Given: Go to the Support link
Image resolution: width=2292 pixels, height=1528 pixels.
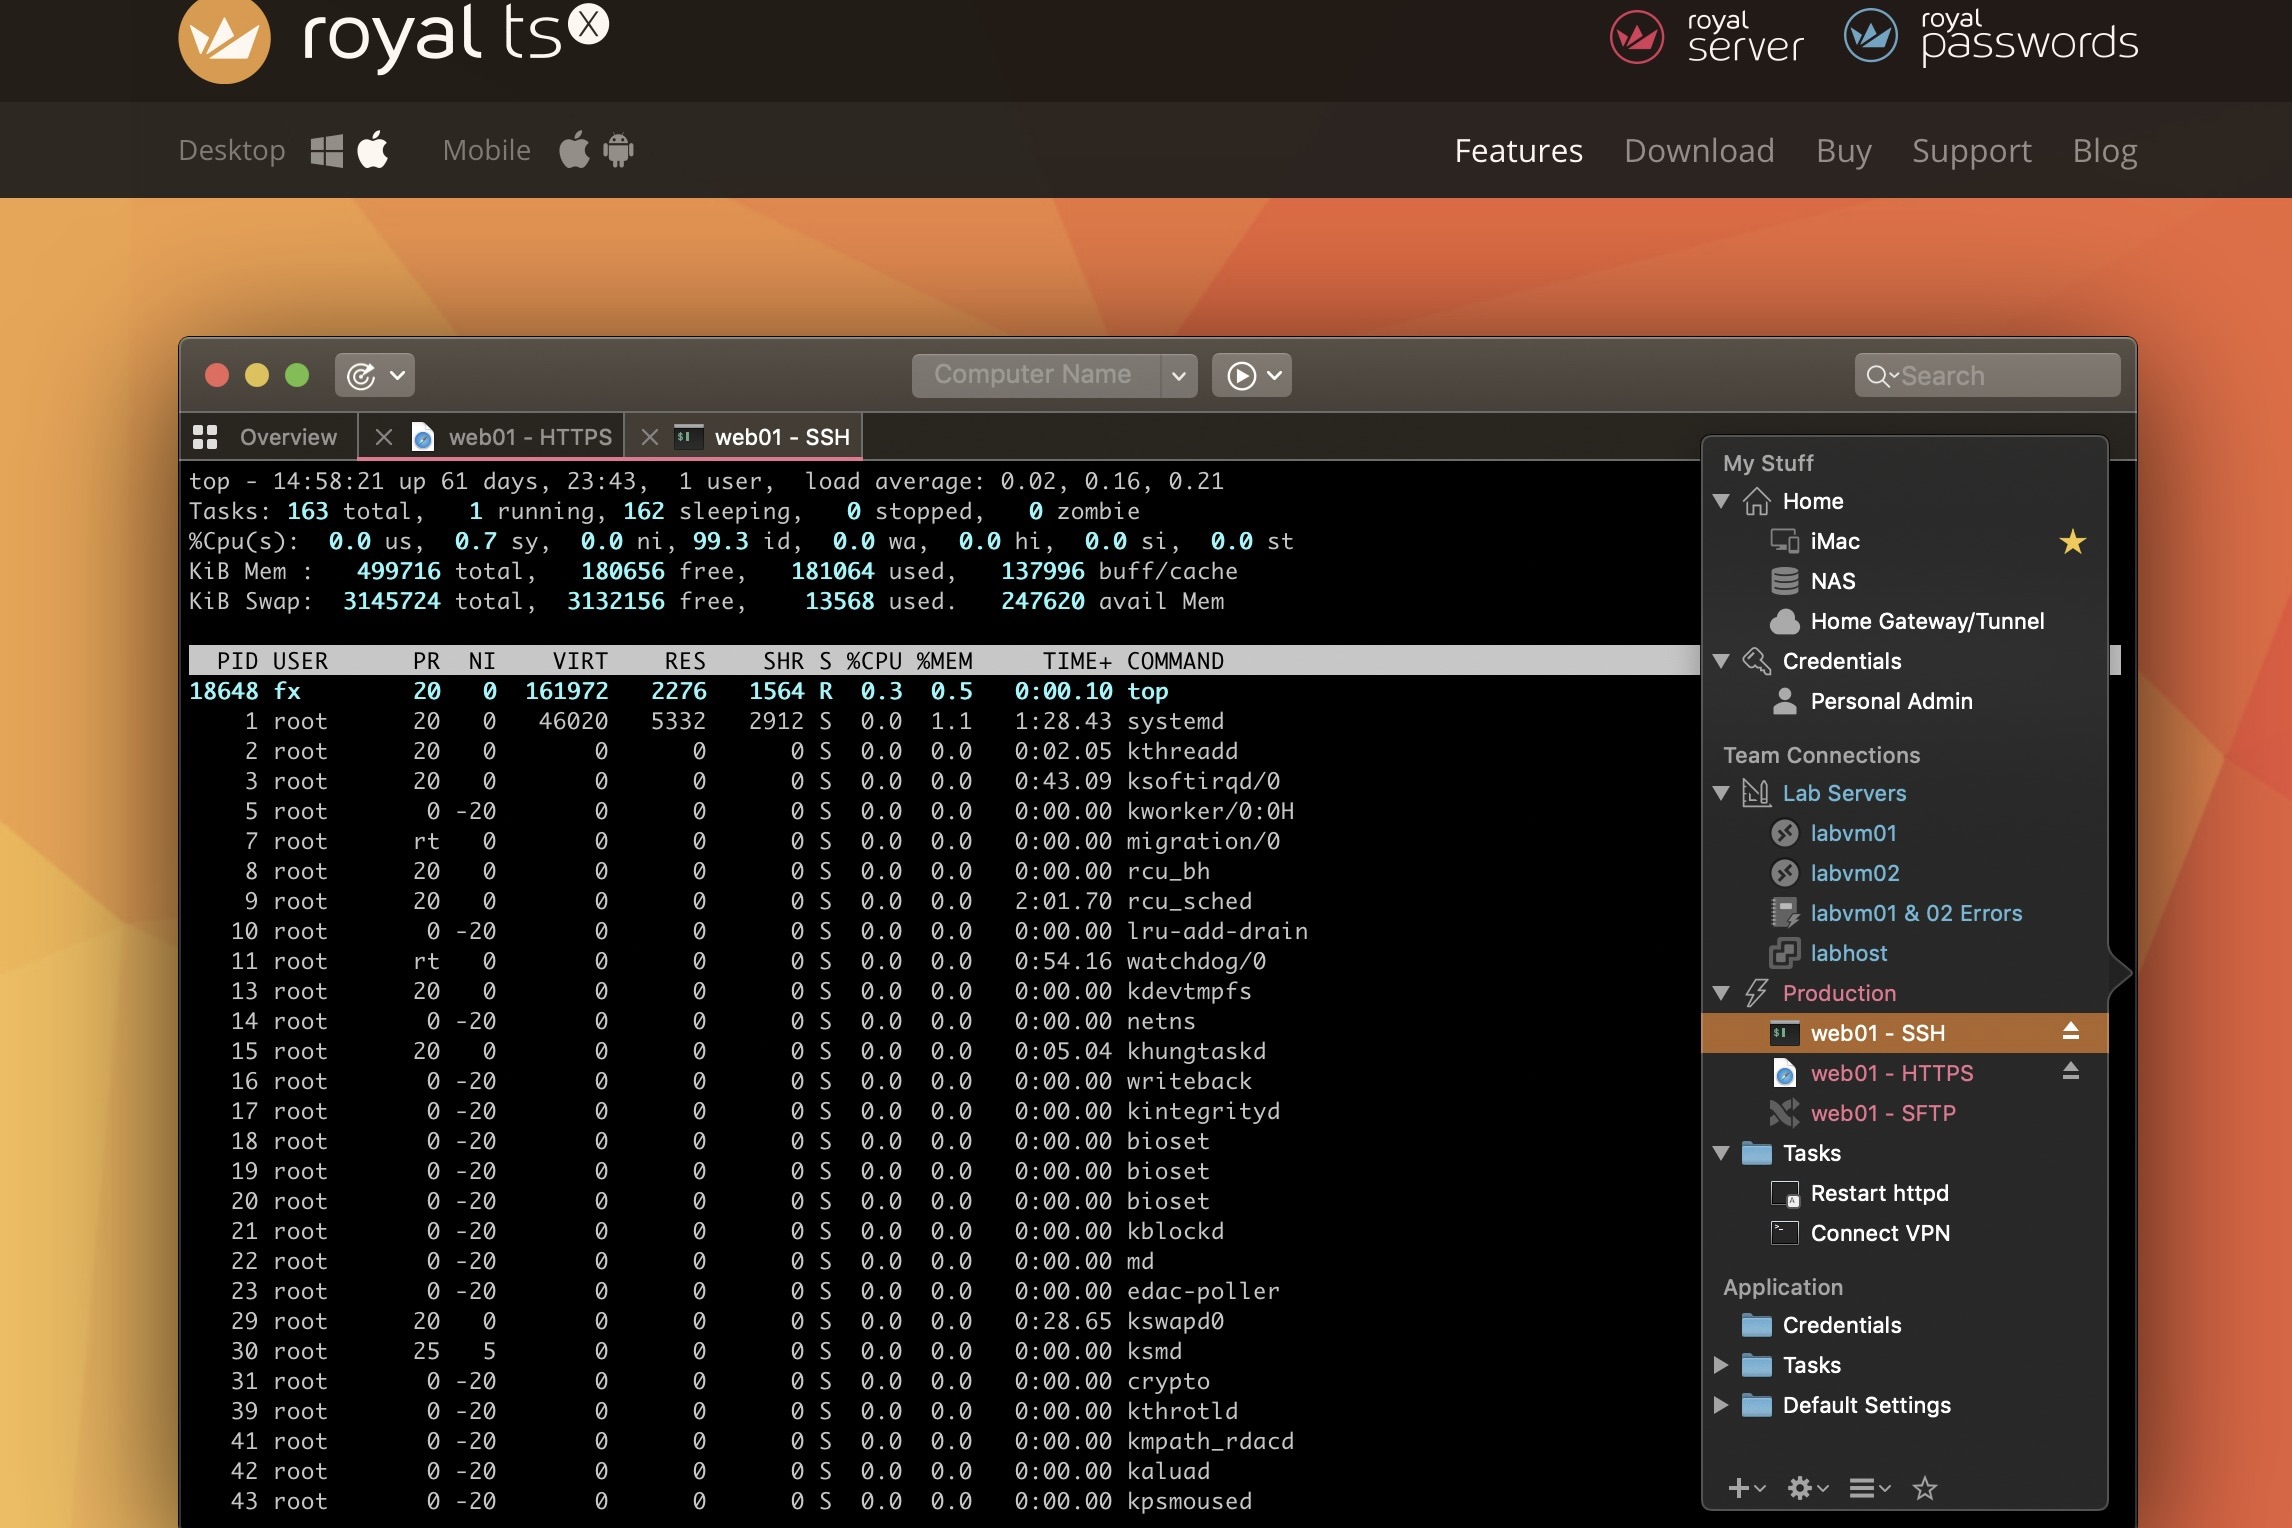Looking at the screenshot, I should pos(1971,150).
